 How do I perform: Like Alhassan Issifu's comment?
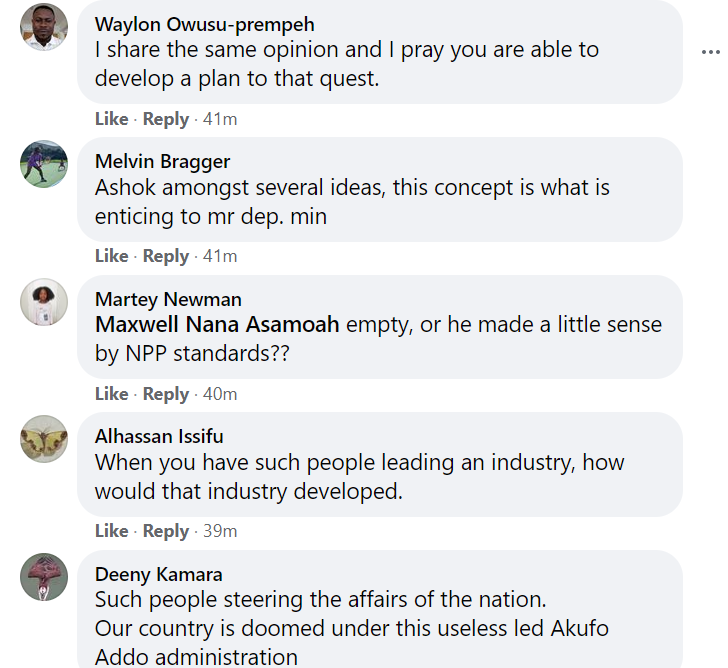[111, 531]
